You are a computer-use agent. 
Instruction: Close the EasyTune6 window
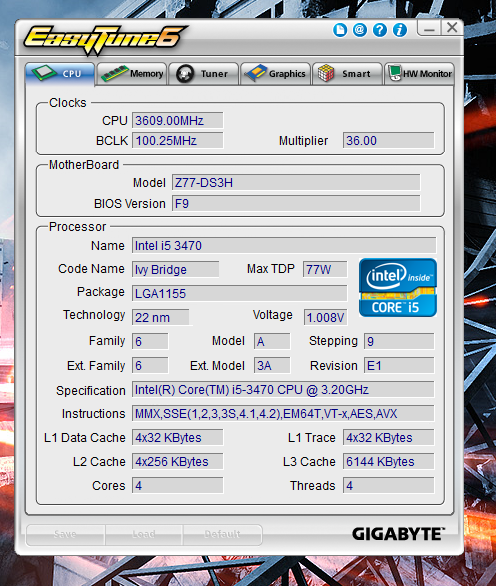(452, 28)
